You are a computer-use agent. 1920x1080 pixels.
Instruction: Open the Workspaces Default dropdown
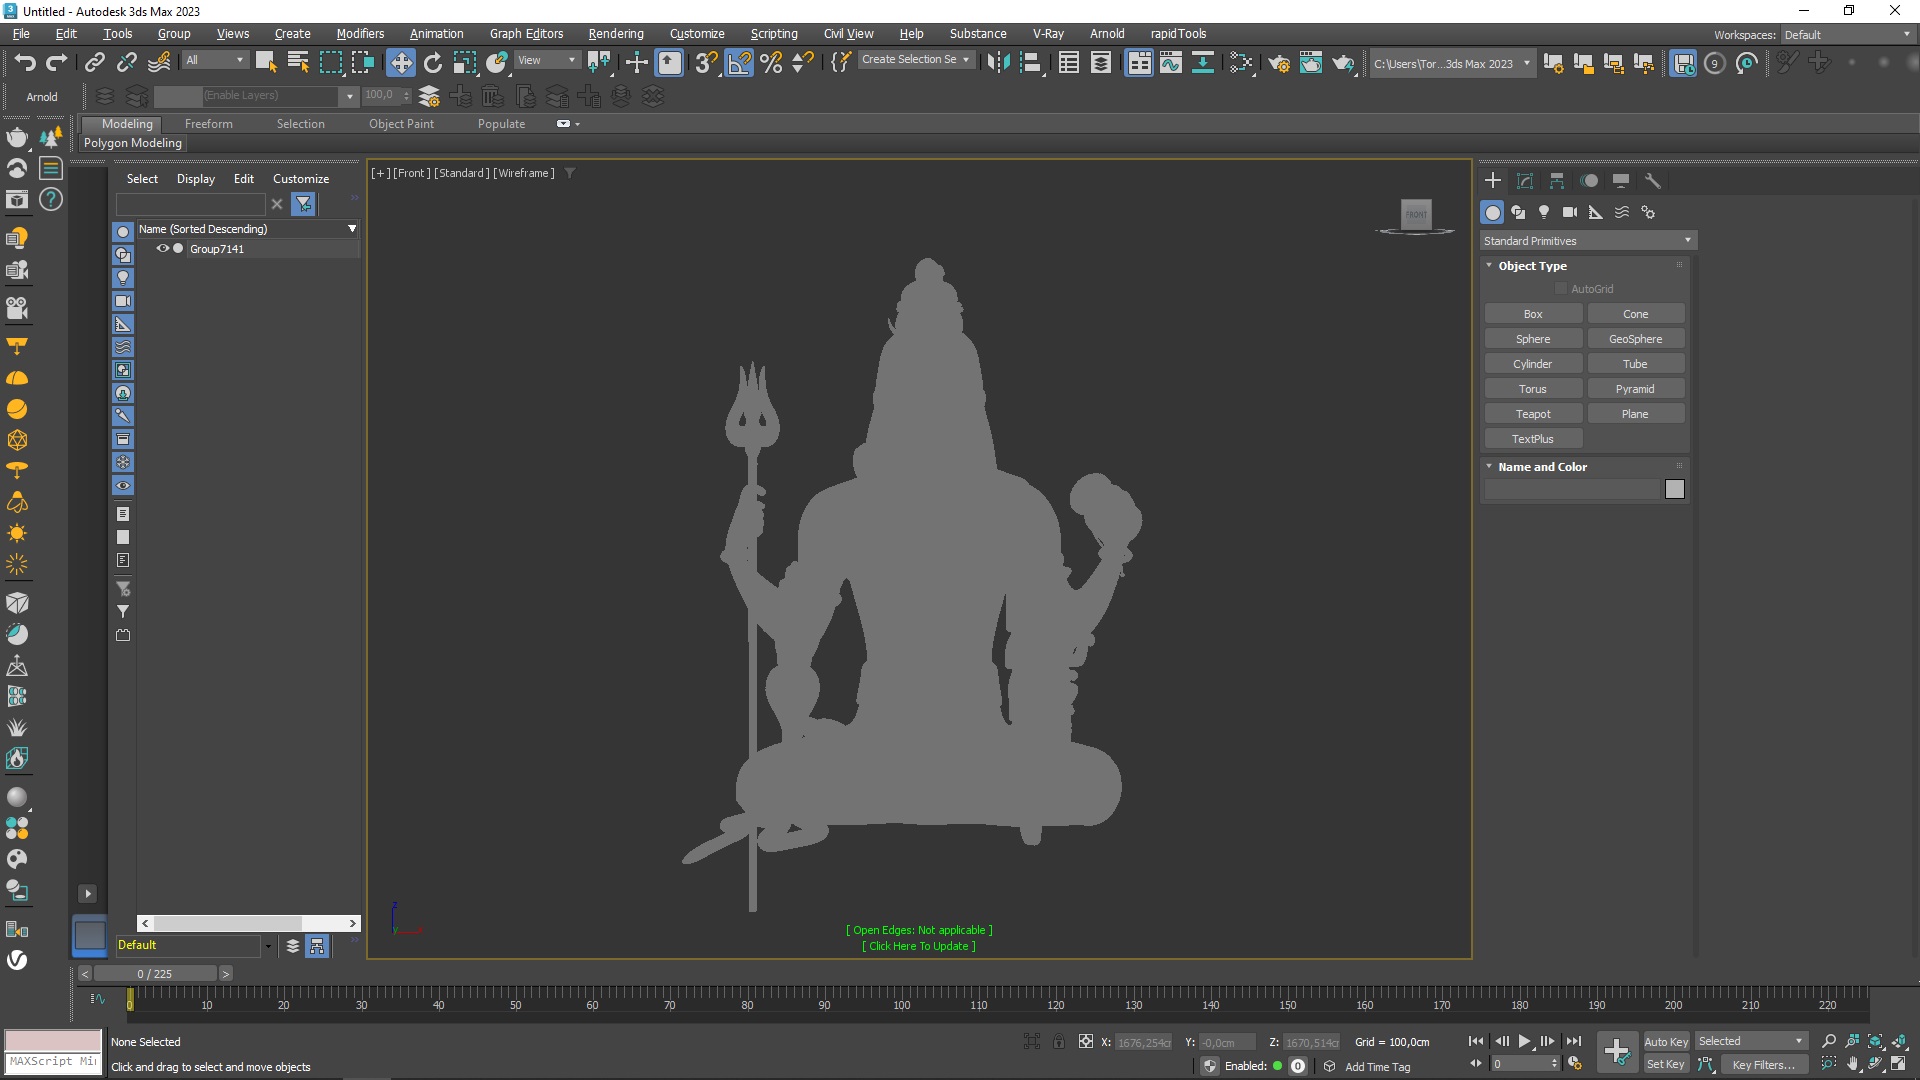tap(1848, 35)
